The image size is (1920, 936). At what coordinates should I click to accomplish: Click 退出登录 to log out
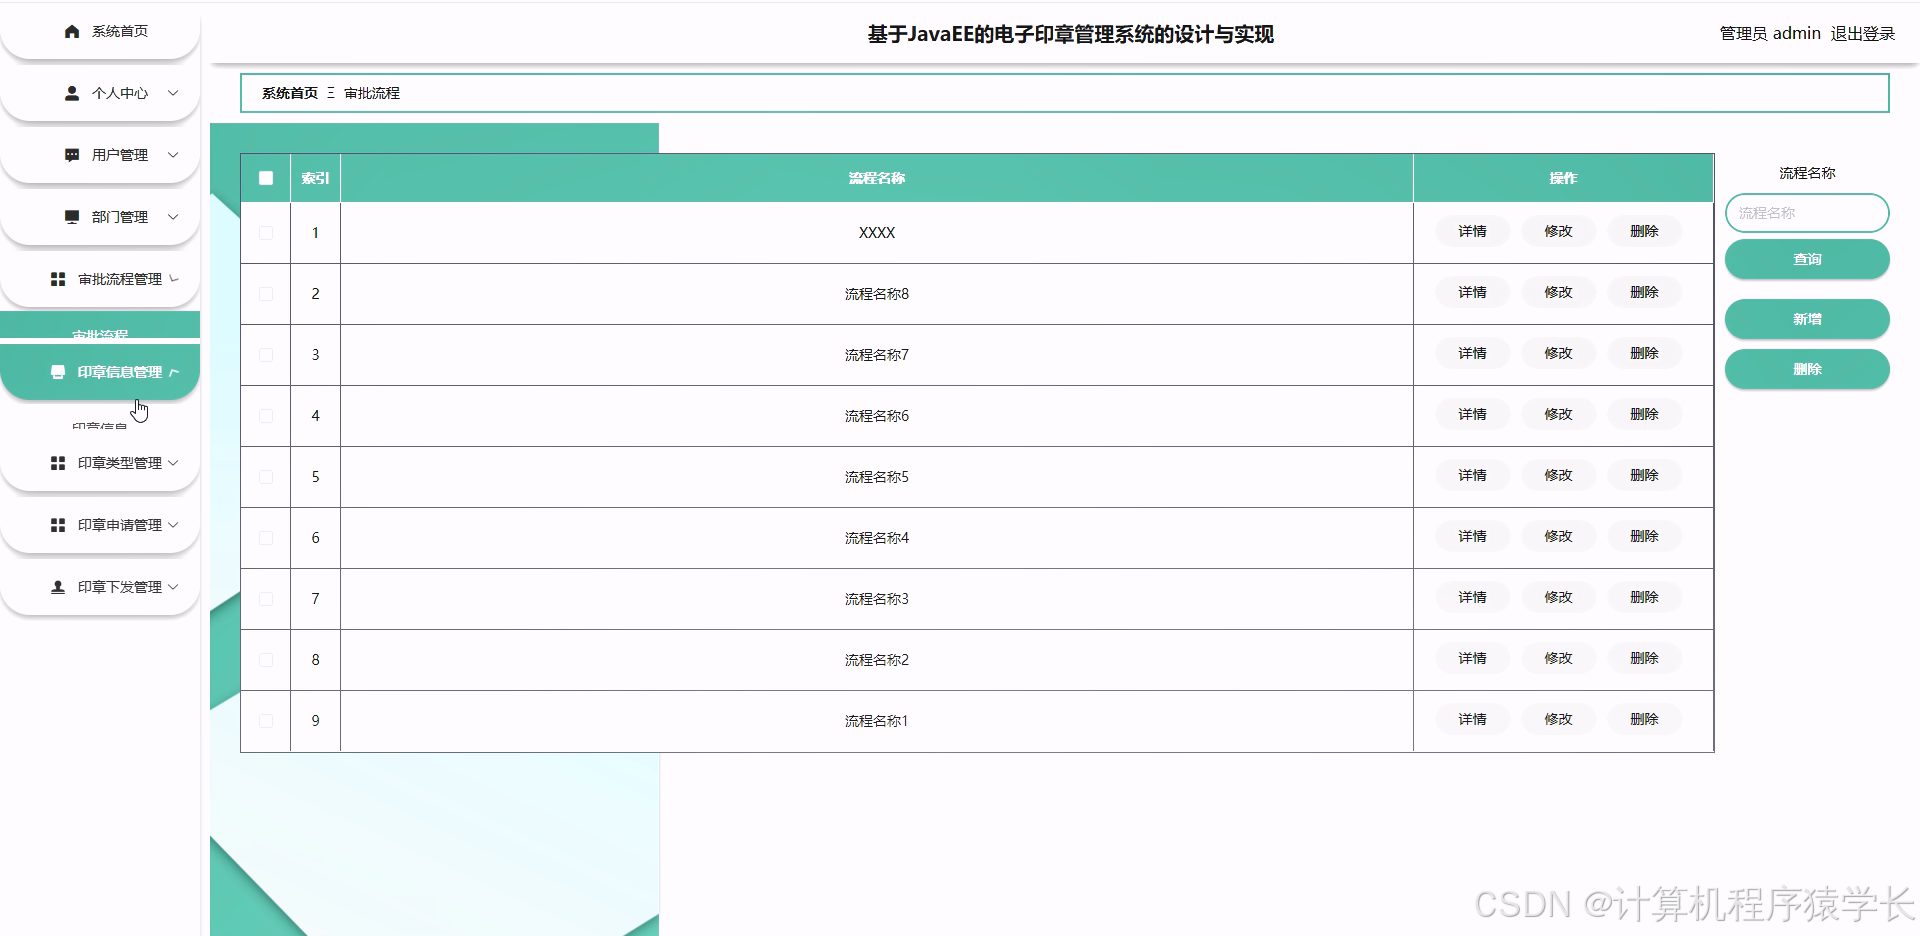pyautogui.click(x=1863, y=33)
